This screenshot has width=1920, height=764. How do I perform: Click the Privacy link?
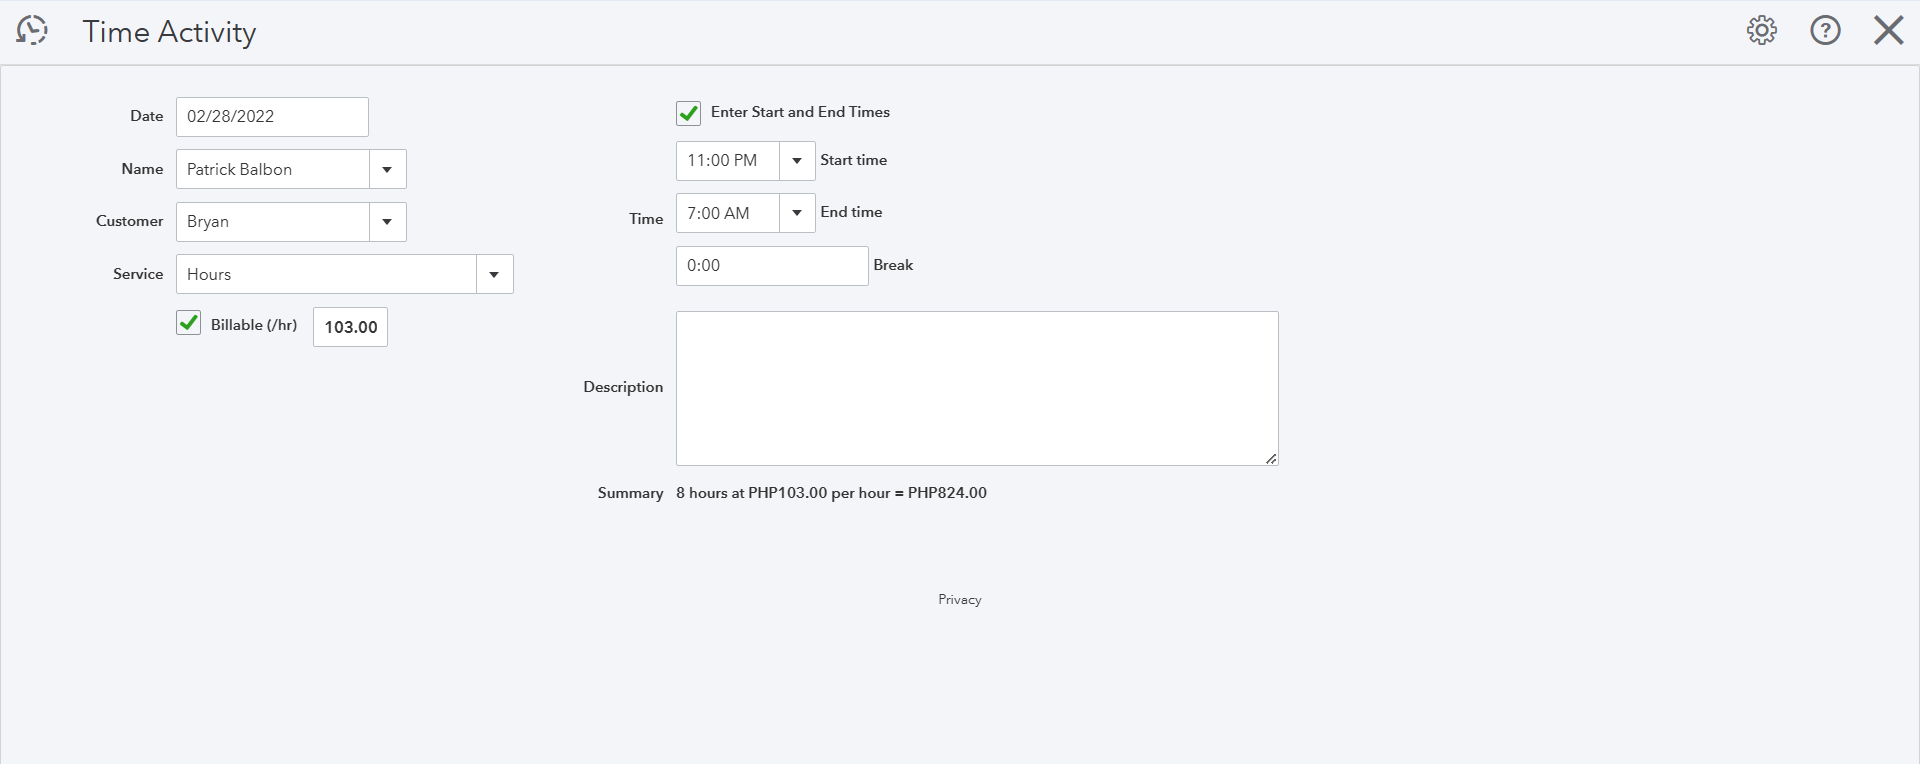[959, 600]
